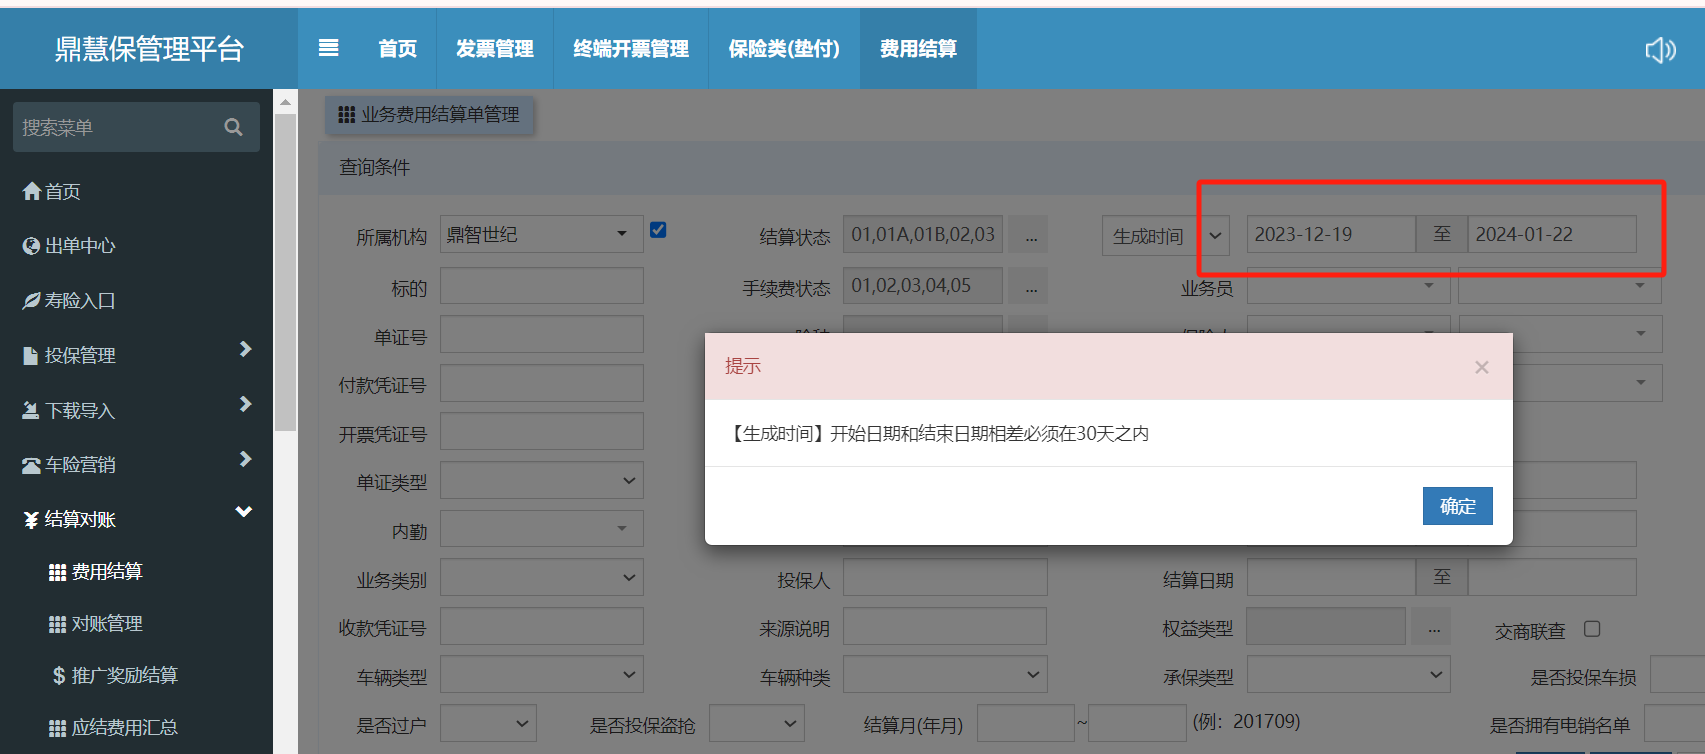Open the first 业务员 dropdown
1705x754 pixels.
click(1348, 287)
